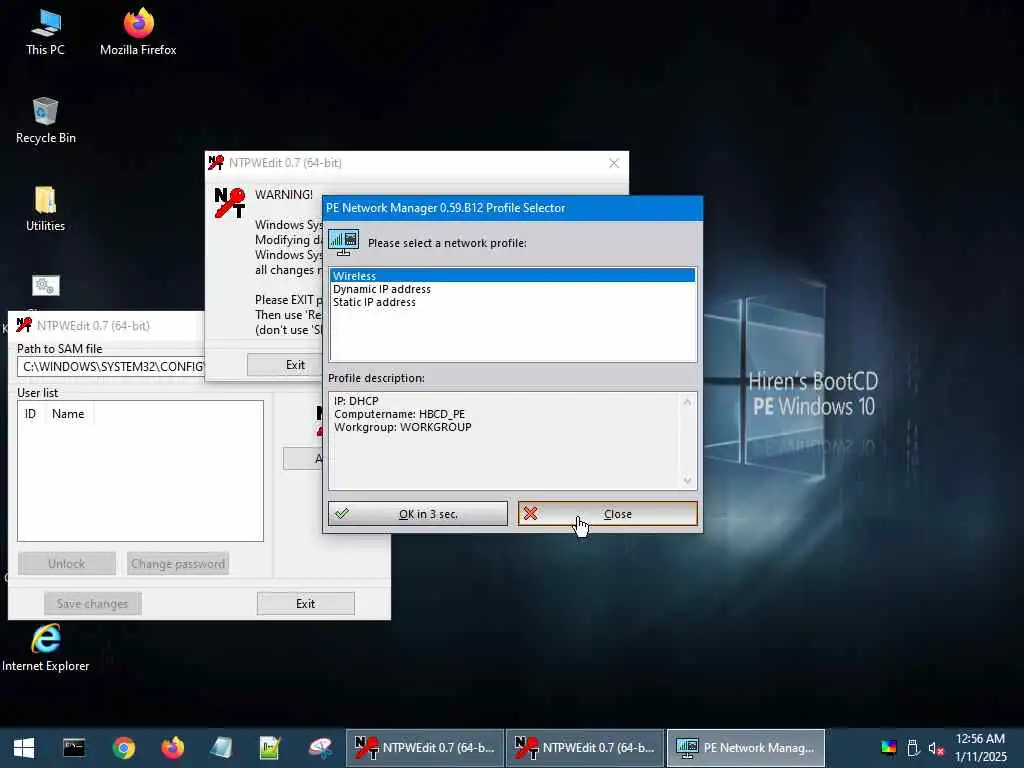Open the Utilities folder on the desktop
Viewport: 1024px width, 768px height.
45,209
